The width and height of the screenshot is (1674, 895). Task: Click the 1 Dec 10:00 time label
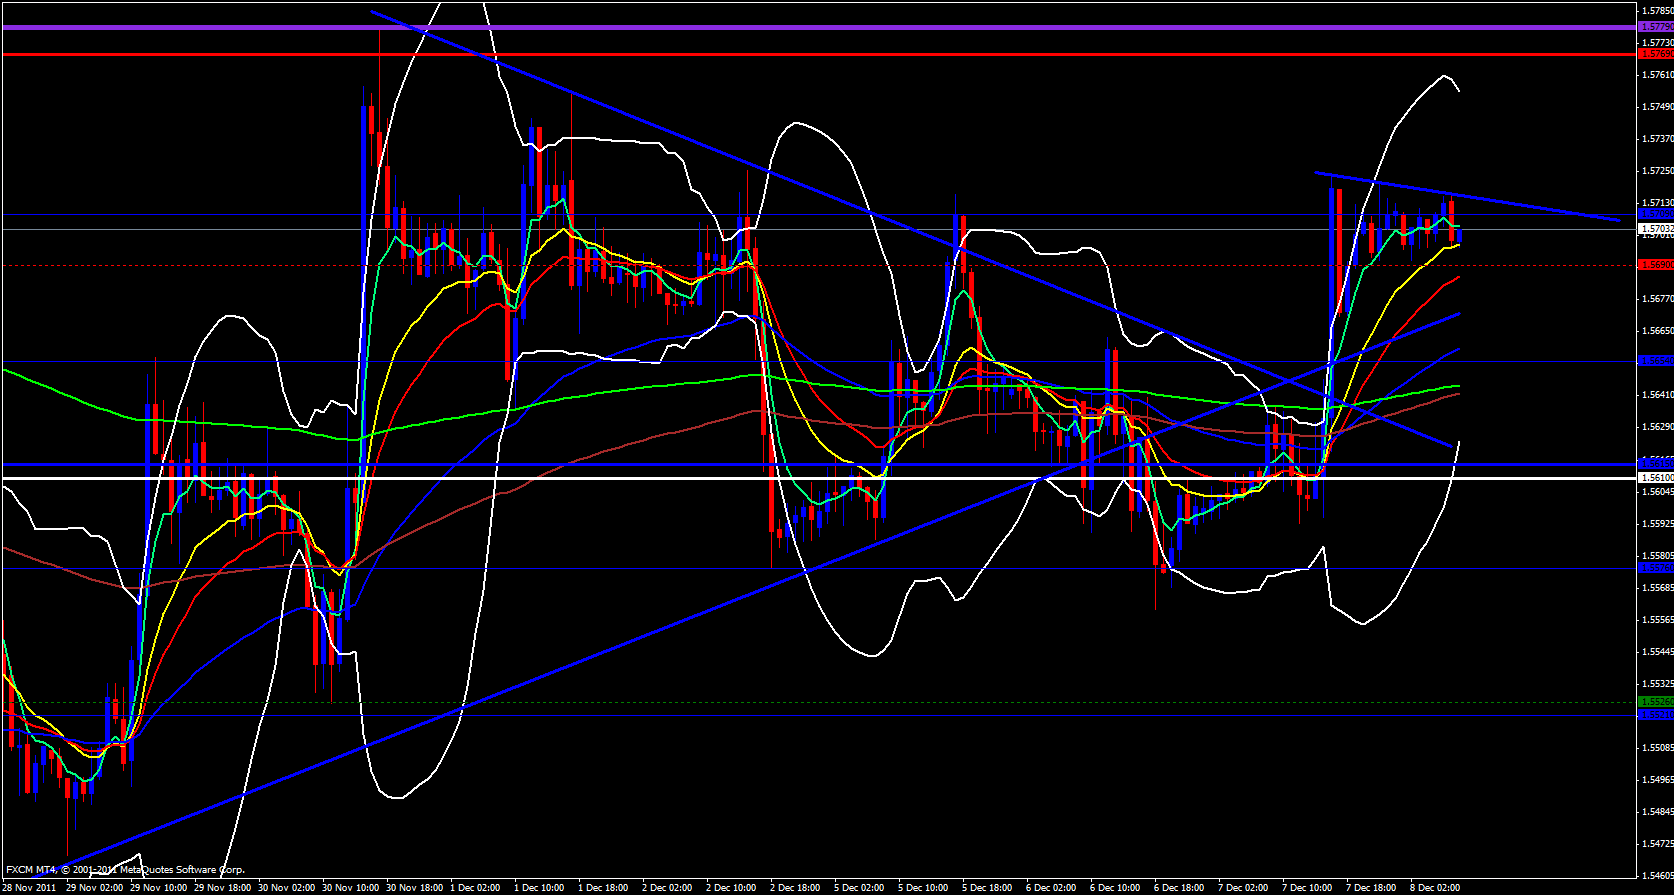click(539, 887)
